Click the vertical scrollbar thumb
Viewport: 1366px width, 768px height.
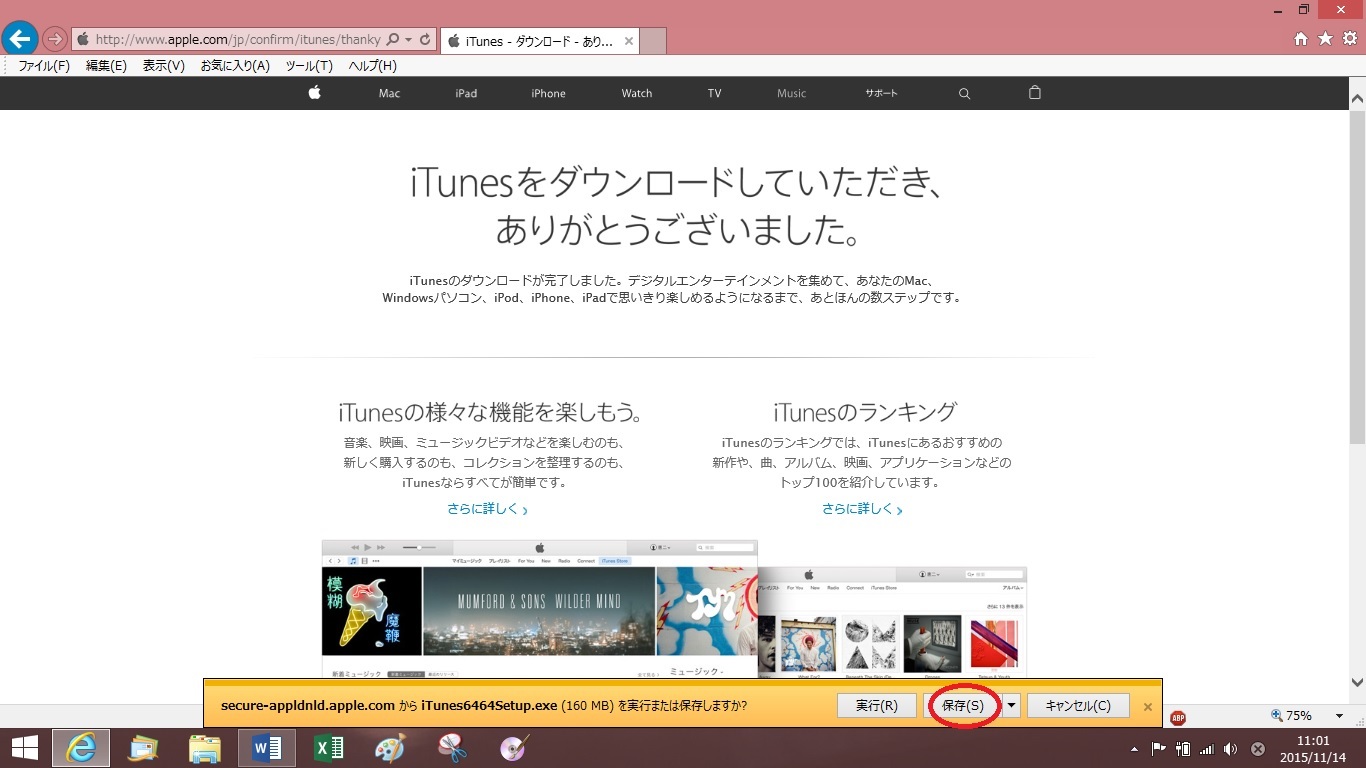point(1357,277)
